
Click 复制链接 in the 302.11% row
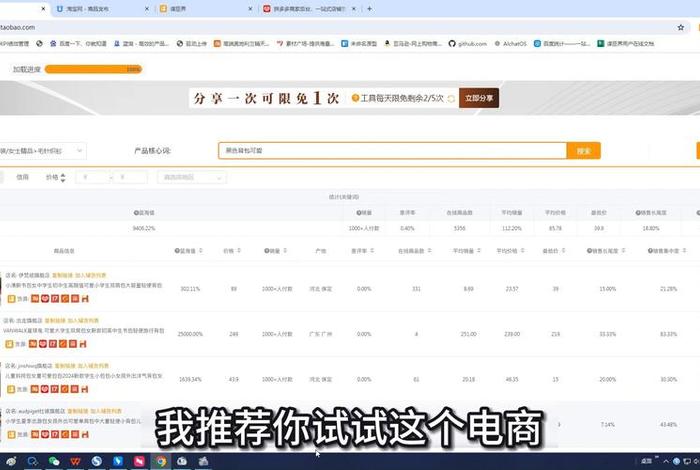tap(62, 275)
